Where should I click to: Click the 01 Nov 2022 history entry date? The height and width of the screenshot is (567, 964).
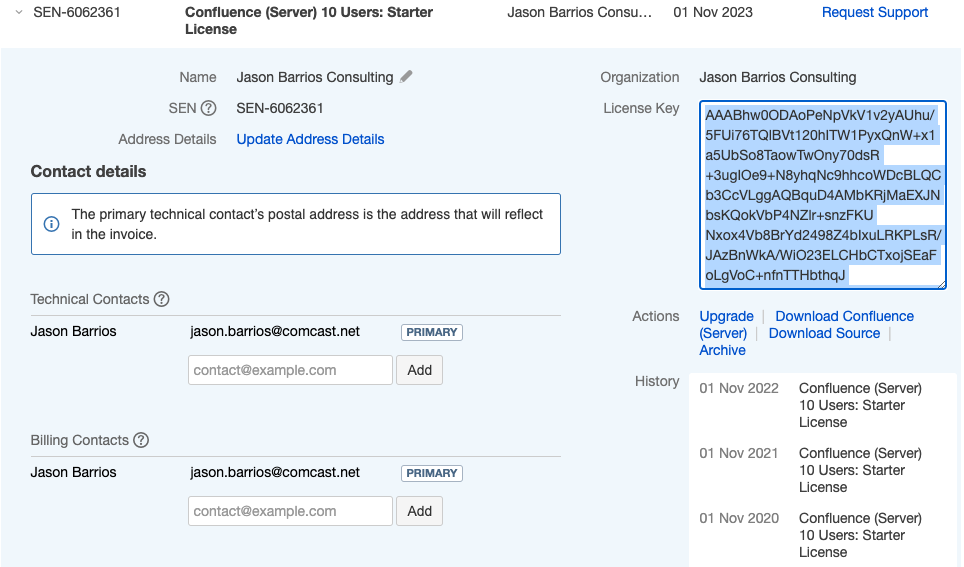point(739,389)
